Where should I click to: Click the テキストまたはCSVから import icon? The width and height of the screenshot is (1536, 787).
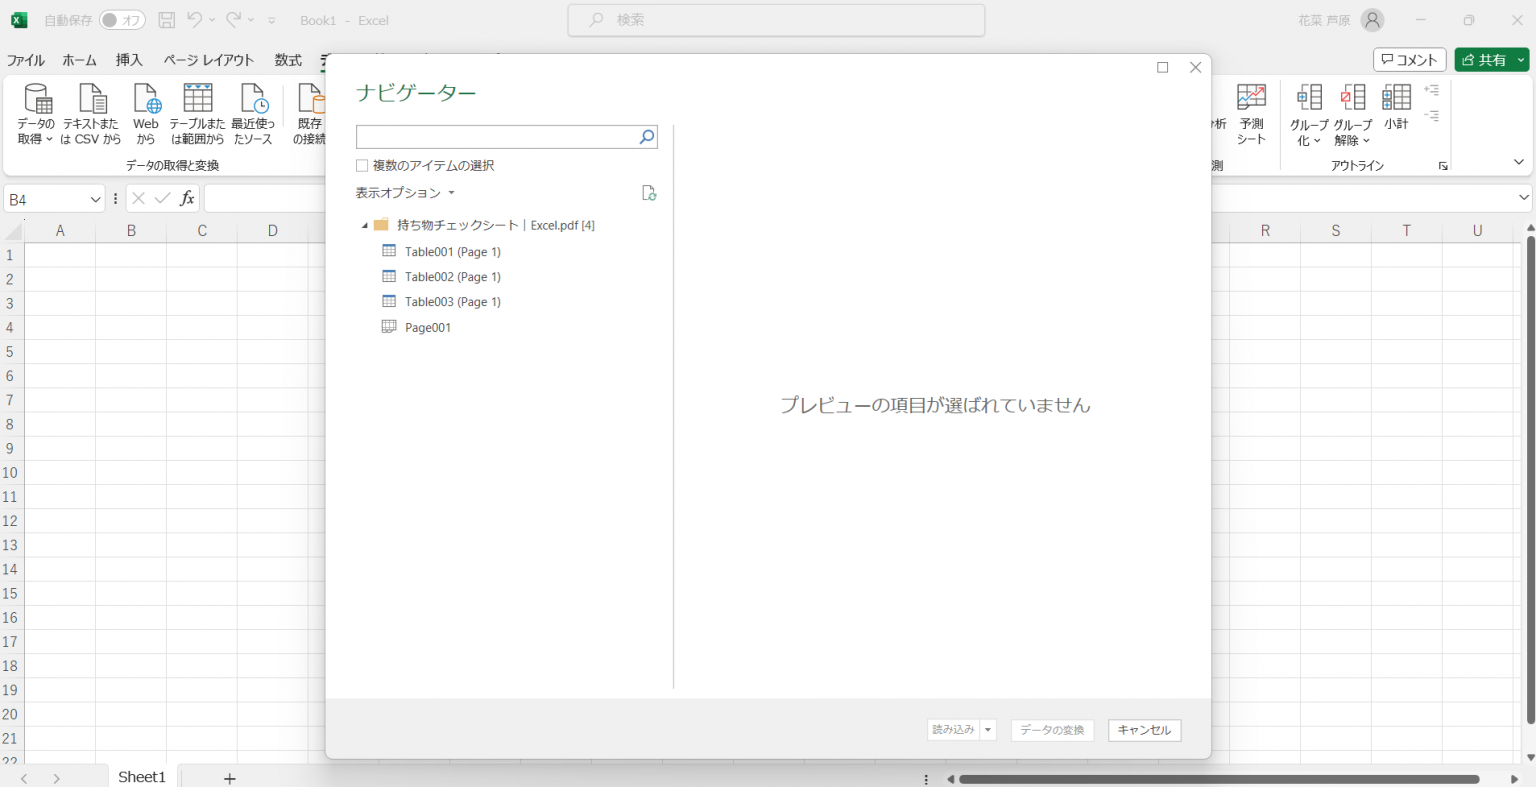coord(92,100)
